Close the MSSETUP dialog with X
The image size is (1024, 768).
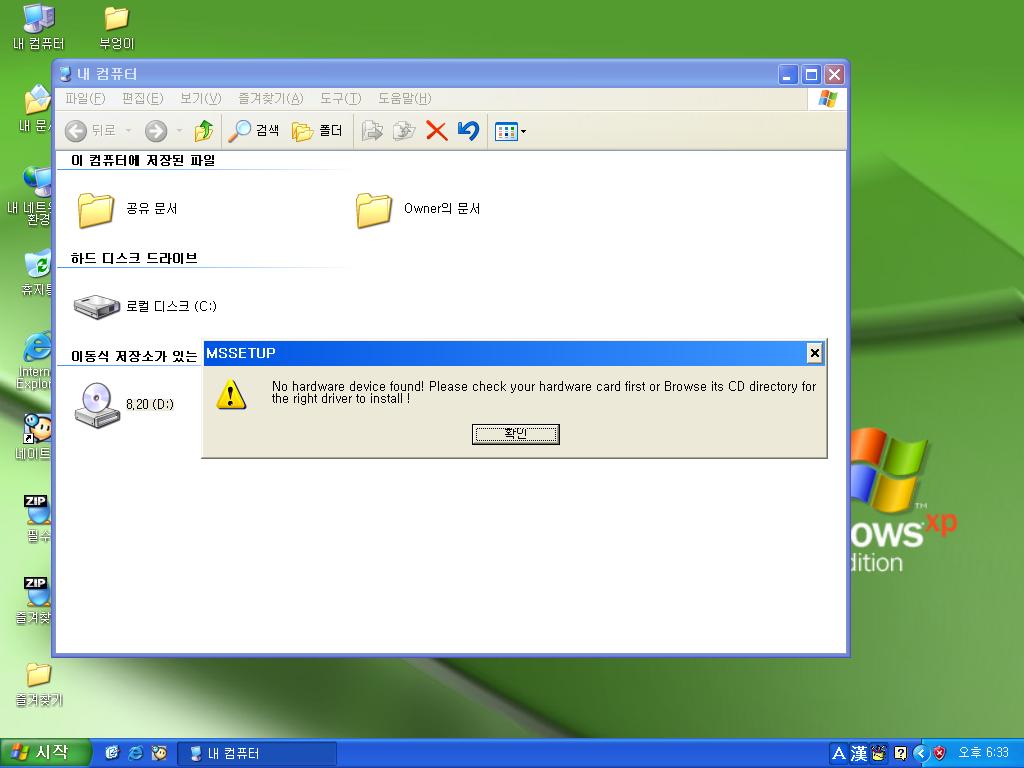pyautogui.click(x=814, y=353)
